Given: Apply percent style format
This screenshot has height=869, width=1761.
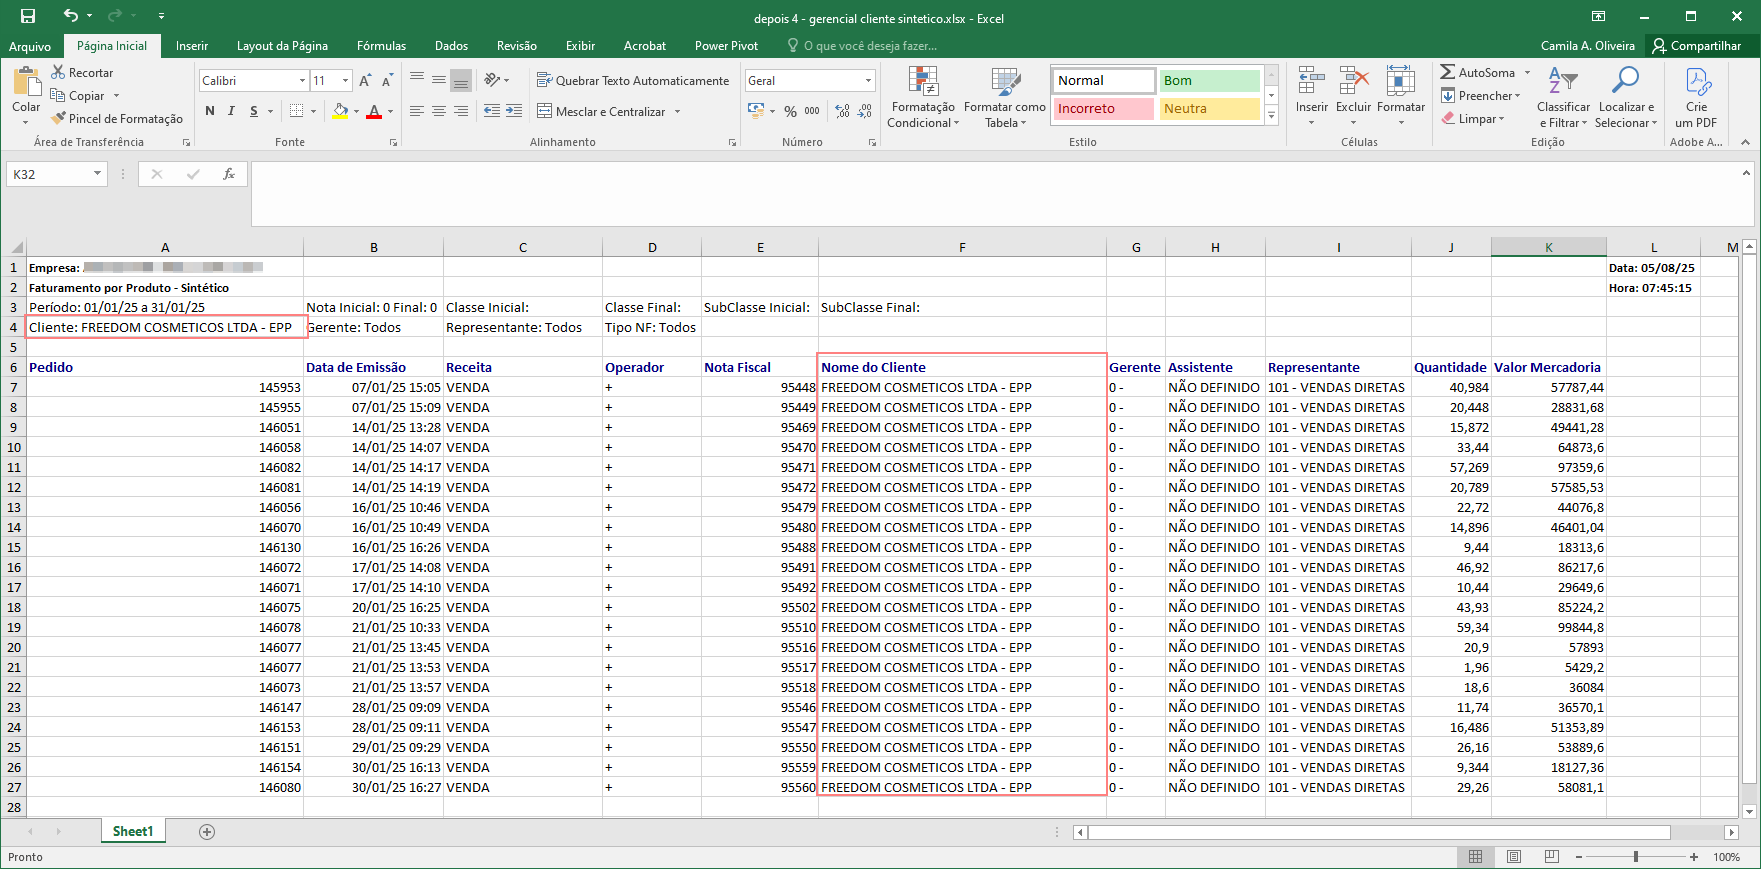Looking at the screenshot, I should (x=790, y=111).
